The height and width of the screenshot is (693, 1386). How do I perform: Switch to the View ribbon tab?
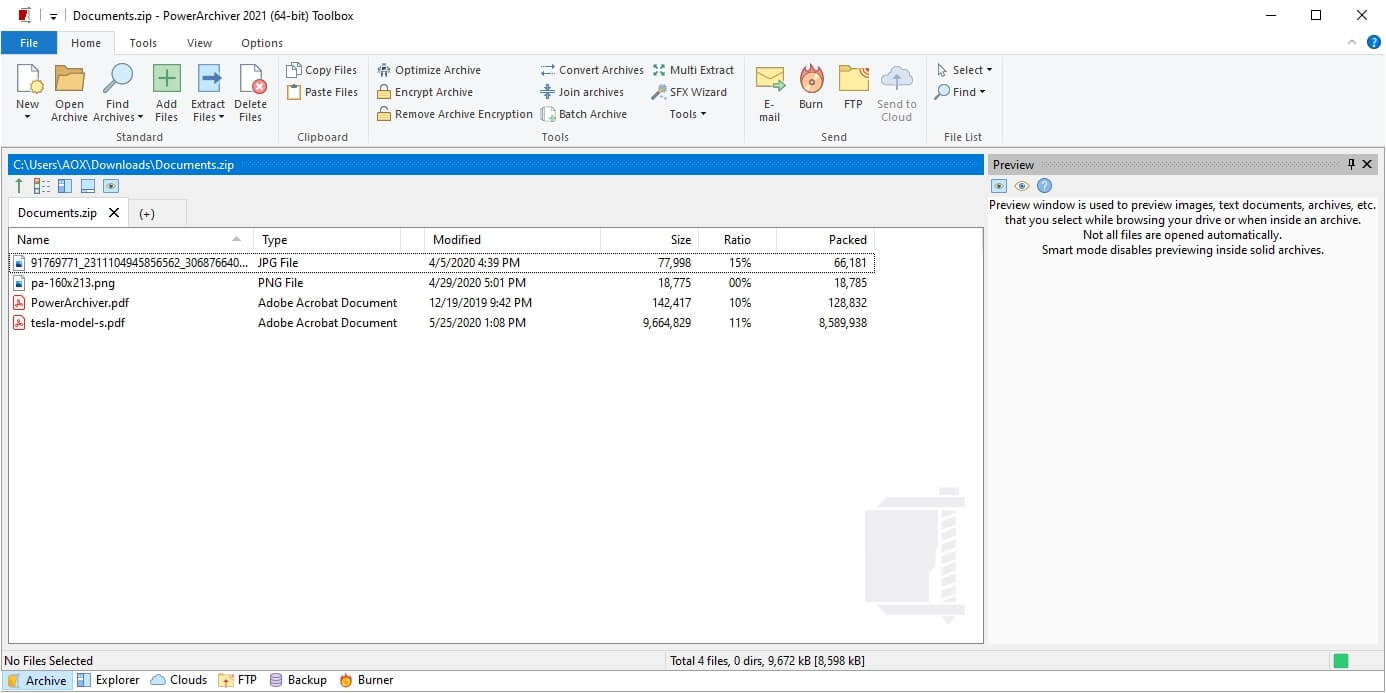coord(199,43)
